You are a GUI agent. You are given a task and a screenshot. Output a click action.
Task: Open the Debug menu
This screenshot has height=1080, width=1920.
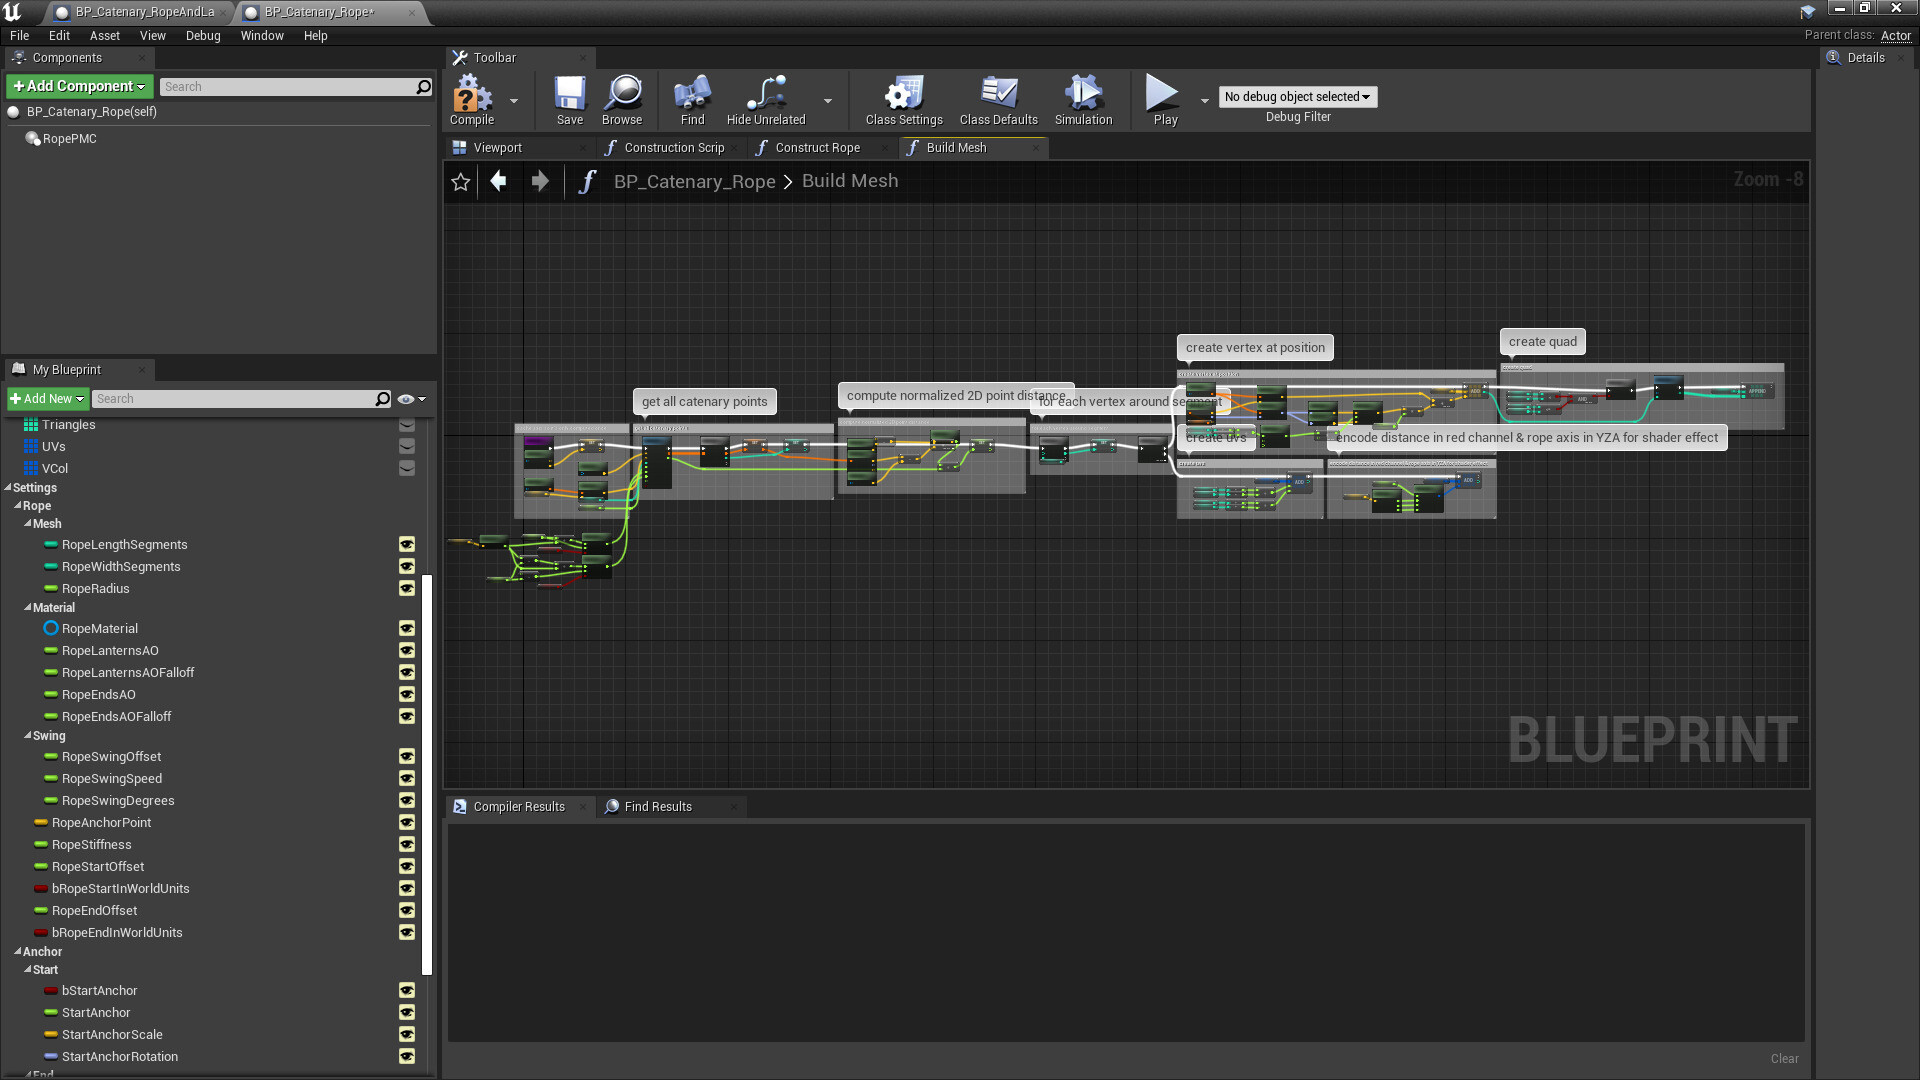[x=203, y=35]
